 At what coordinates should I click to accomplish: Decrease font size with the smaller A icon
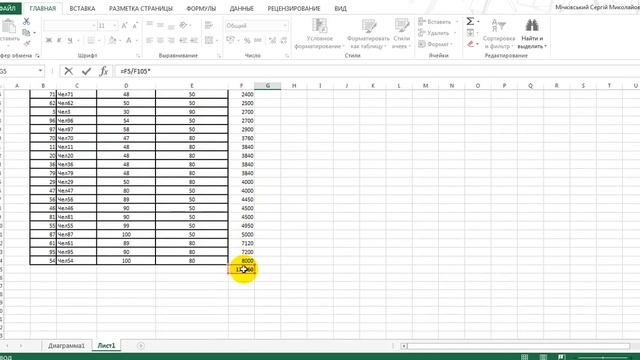click(135, 26)
